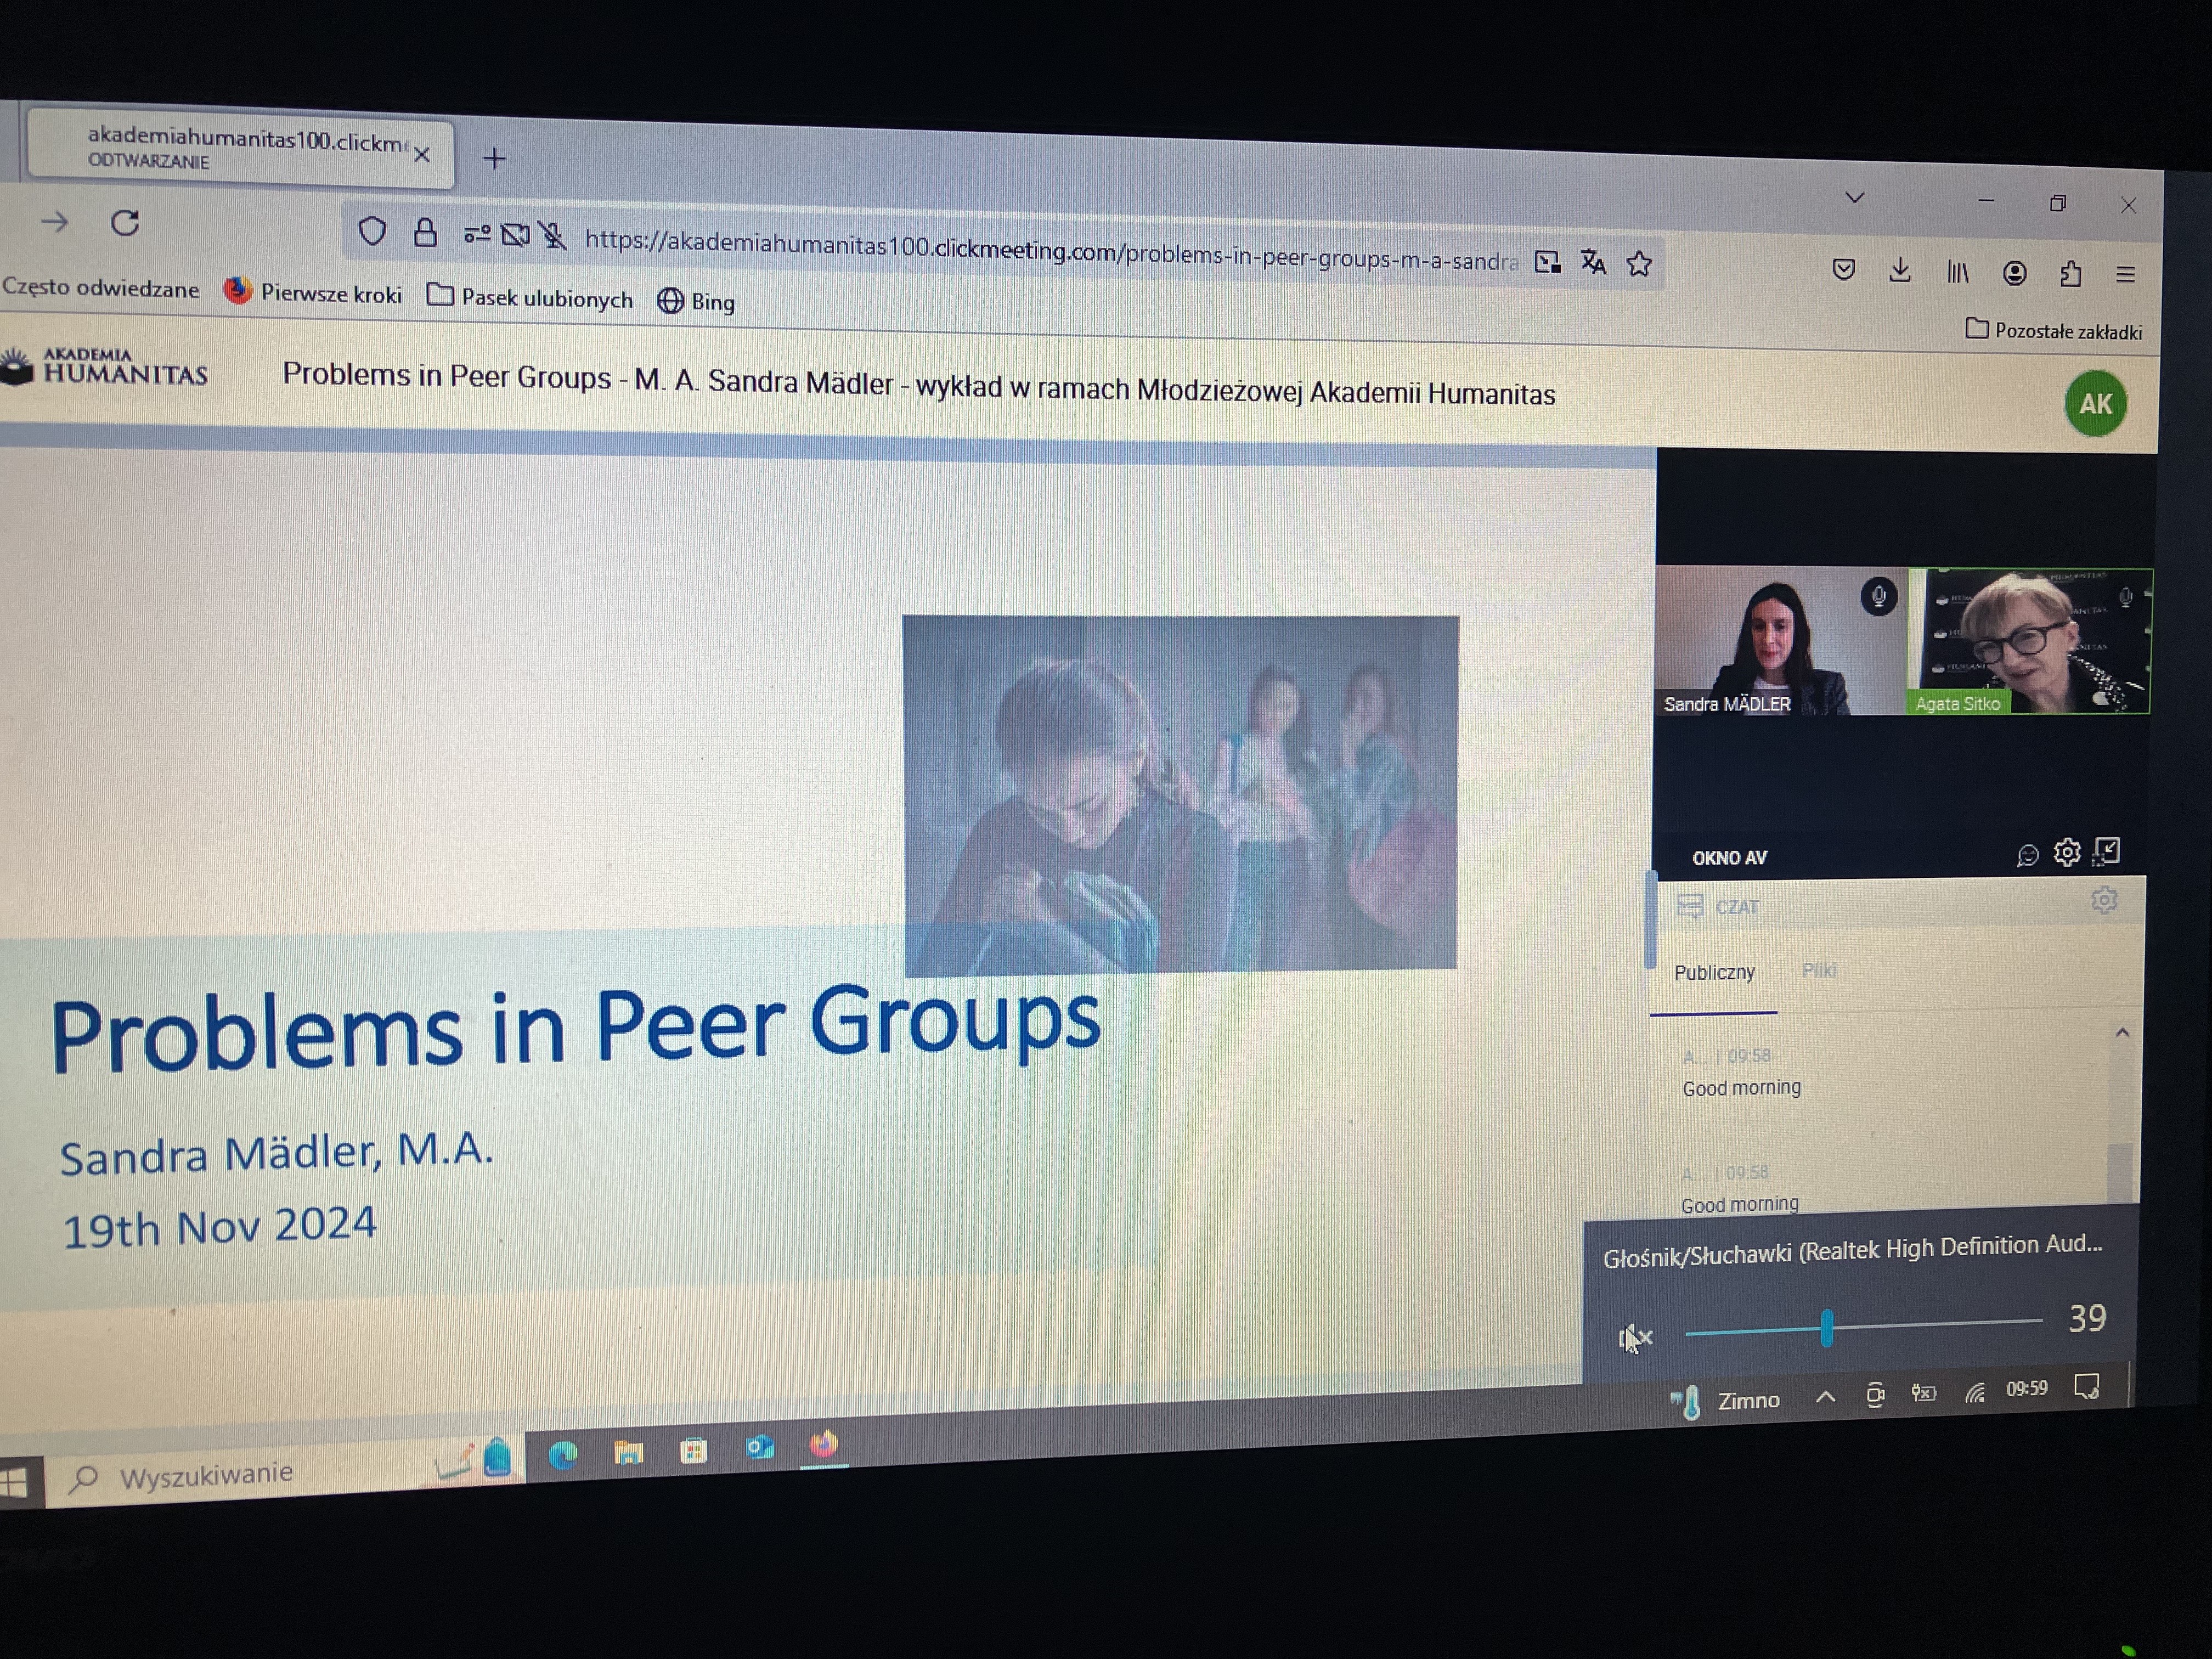Open chat settings gear
The width and height of the screenshot is (2212, 1659).
[x=2104, y=900]
